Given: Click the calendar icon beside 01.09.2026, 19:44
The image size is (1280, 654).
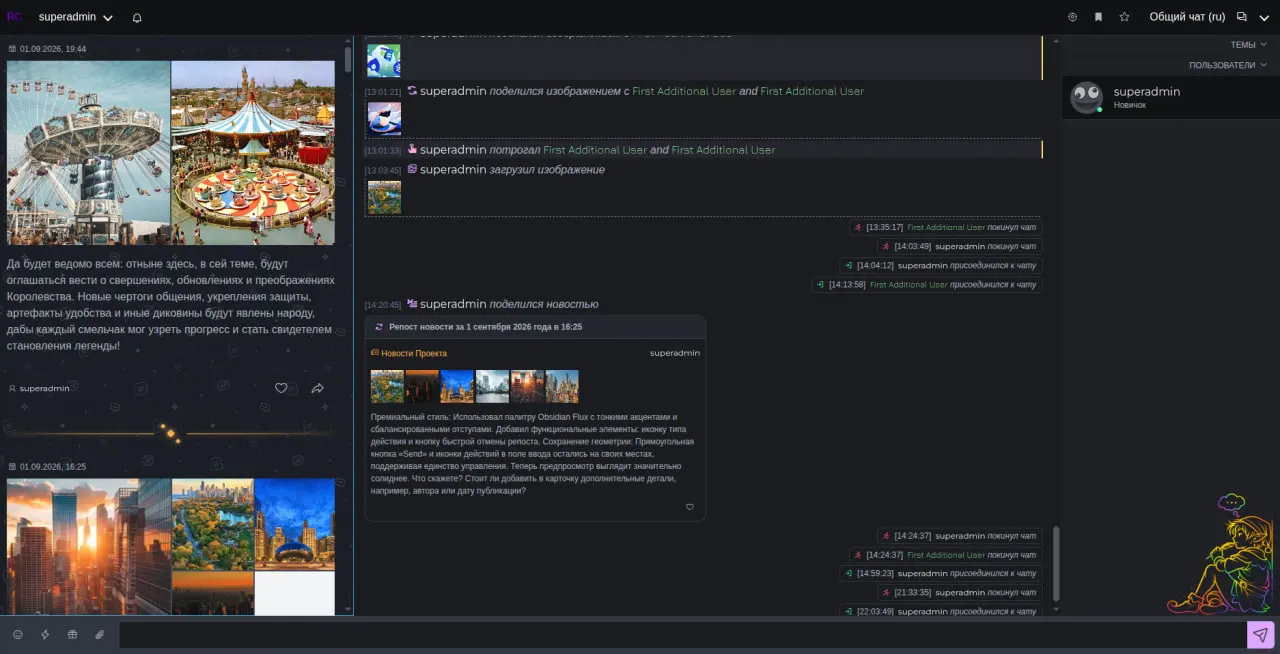Looking at the screenshot, I should pyautogui.click(x=12, y=48).
